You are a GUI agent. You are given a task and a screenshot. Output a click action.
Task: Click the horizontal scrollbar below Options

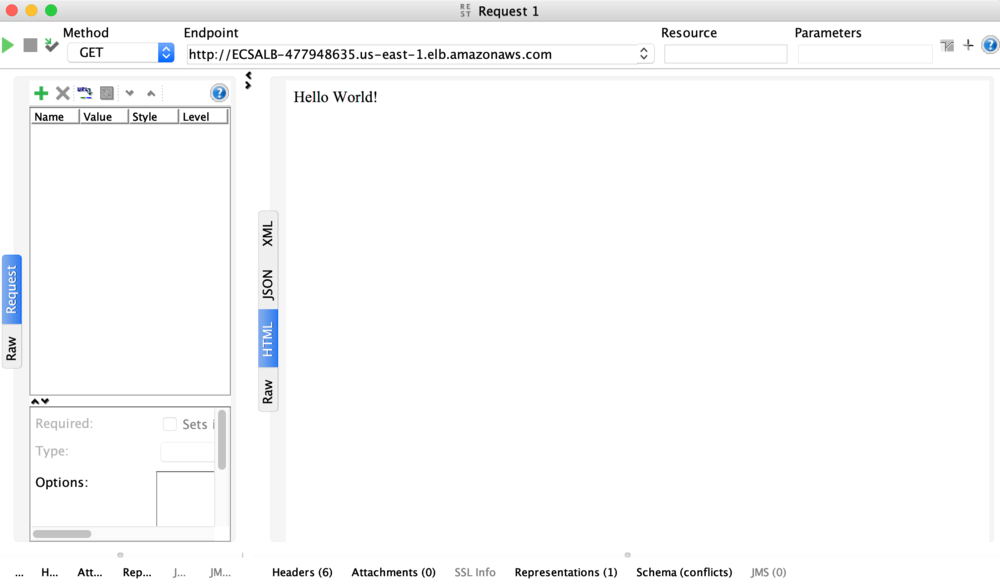tap(62, 534)
